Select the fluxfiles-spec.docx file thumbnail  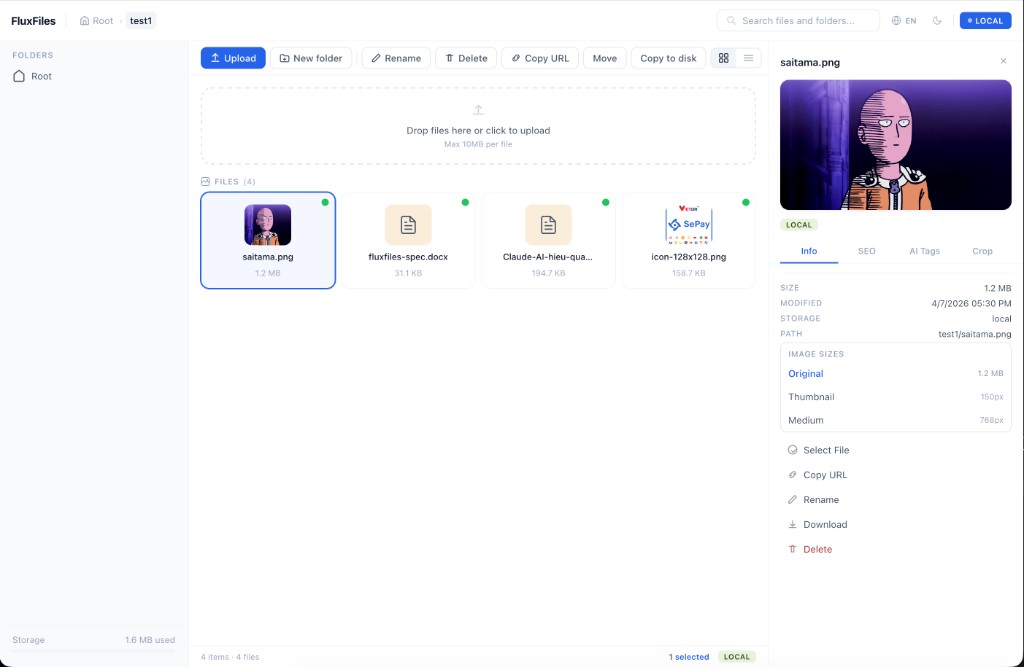pyautogui.click(x=408, y=224)
